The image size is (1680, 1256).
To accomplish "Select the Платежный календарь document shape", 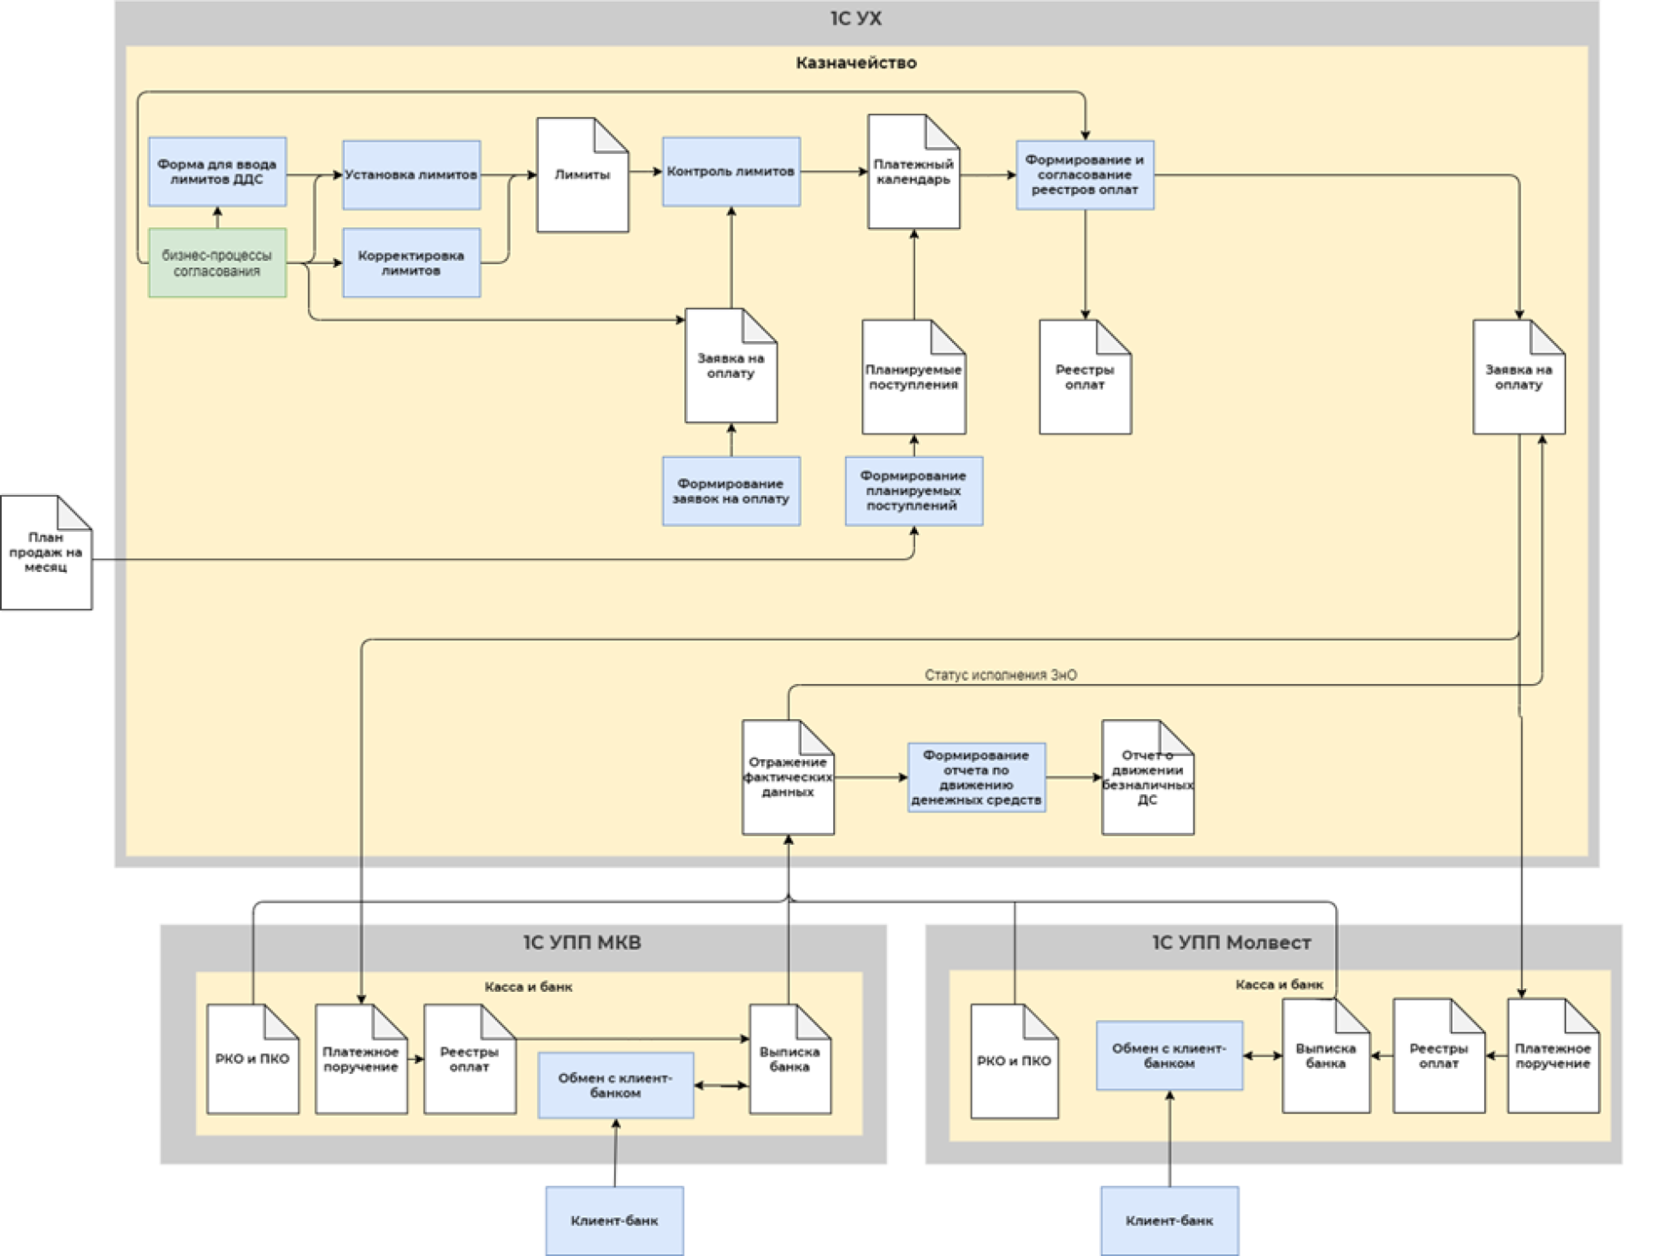I will point(914,172).
